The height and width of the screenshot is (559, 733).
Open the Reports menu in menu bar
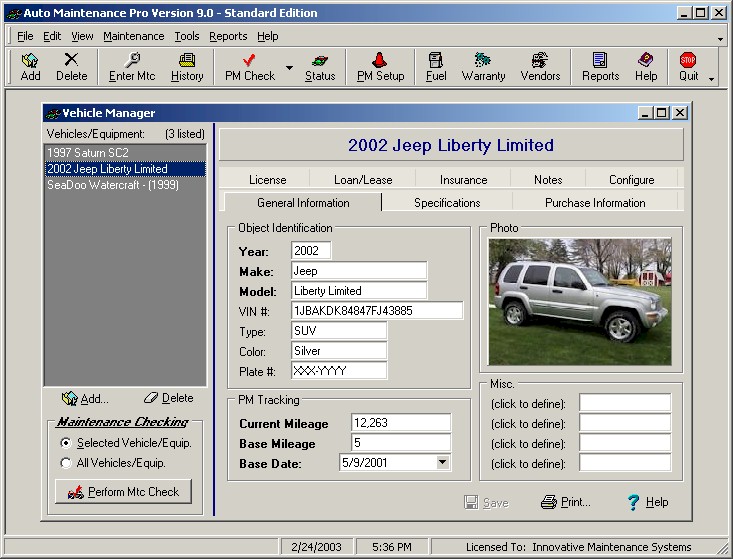click(228, 36)
